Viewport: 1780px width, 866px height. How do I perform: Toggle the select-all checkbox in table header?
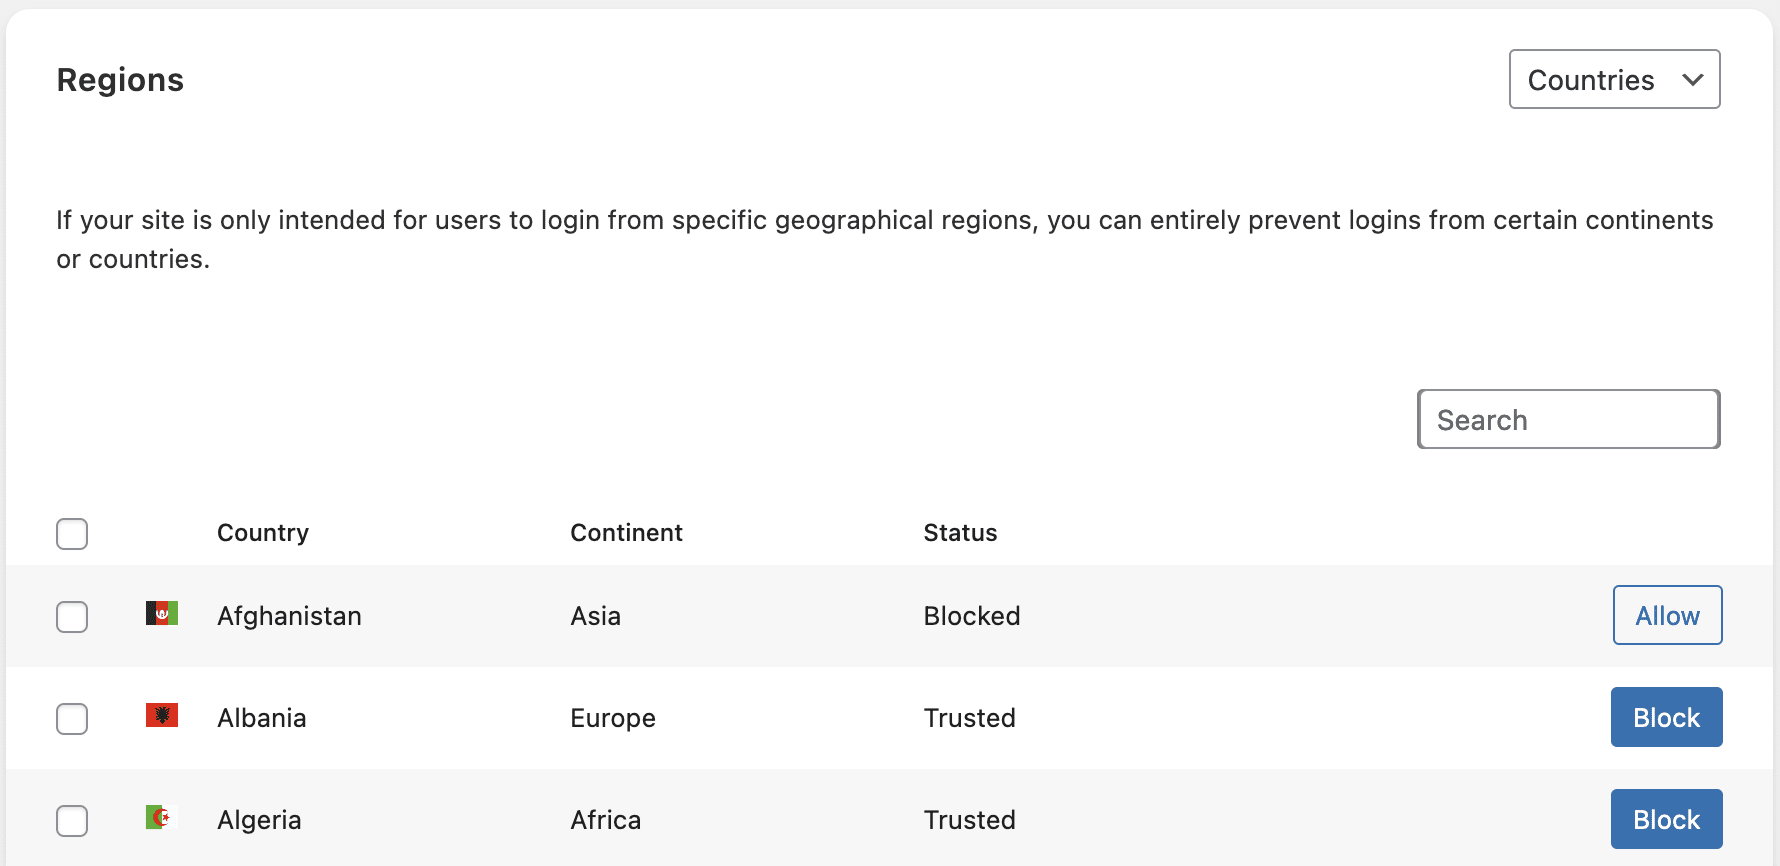[x=72, y=534]
